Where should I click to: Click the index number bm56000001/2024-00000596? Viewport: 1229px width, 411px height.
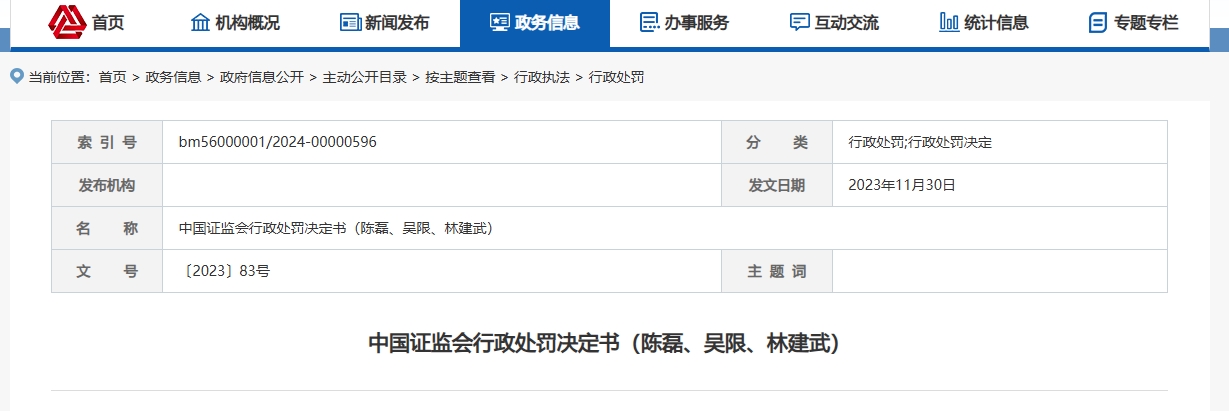[x=278, y=142]
